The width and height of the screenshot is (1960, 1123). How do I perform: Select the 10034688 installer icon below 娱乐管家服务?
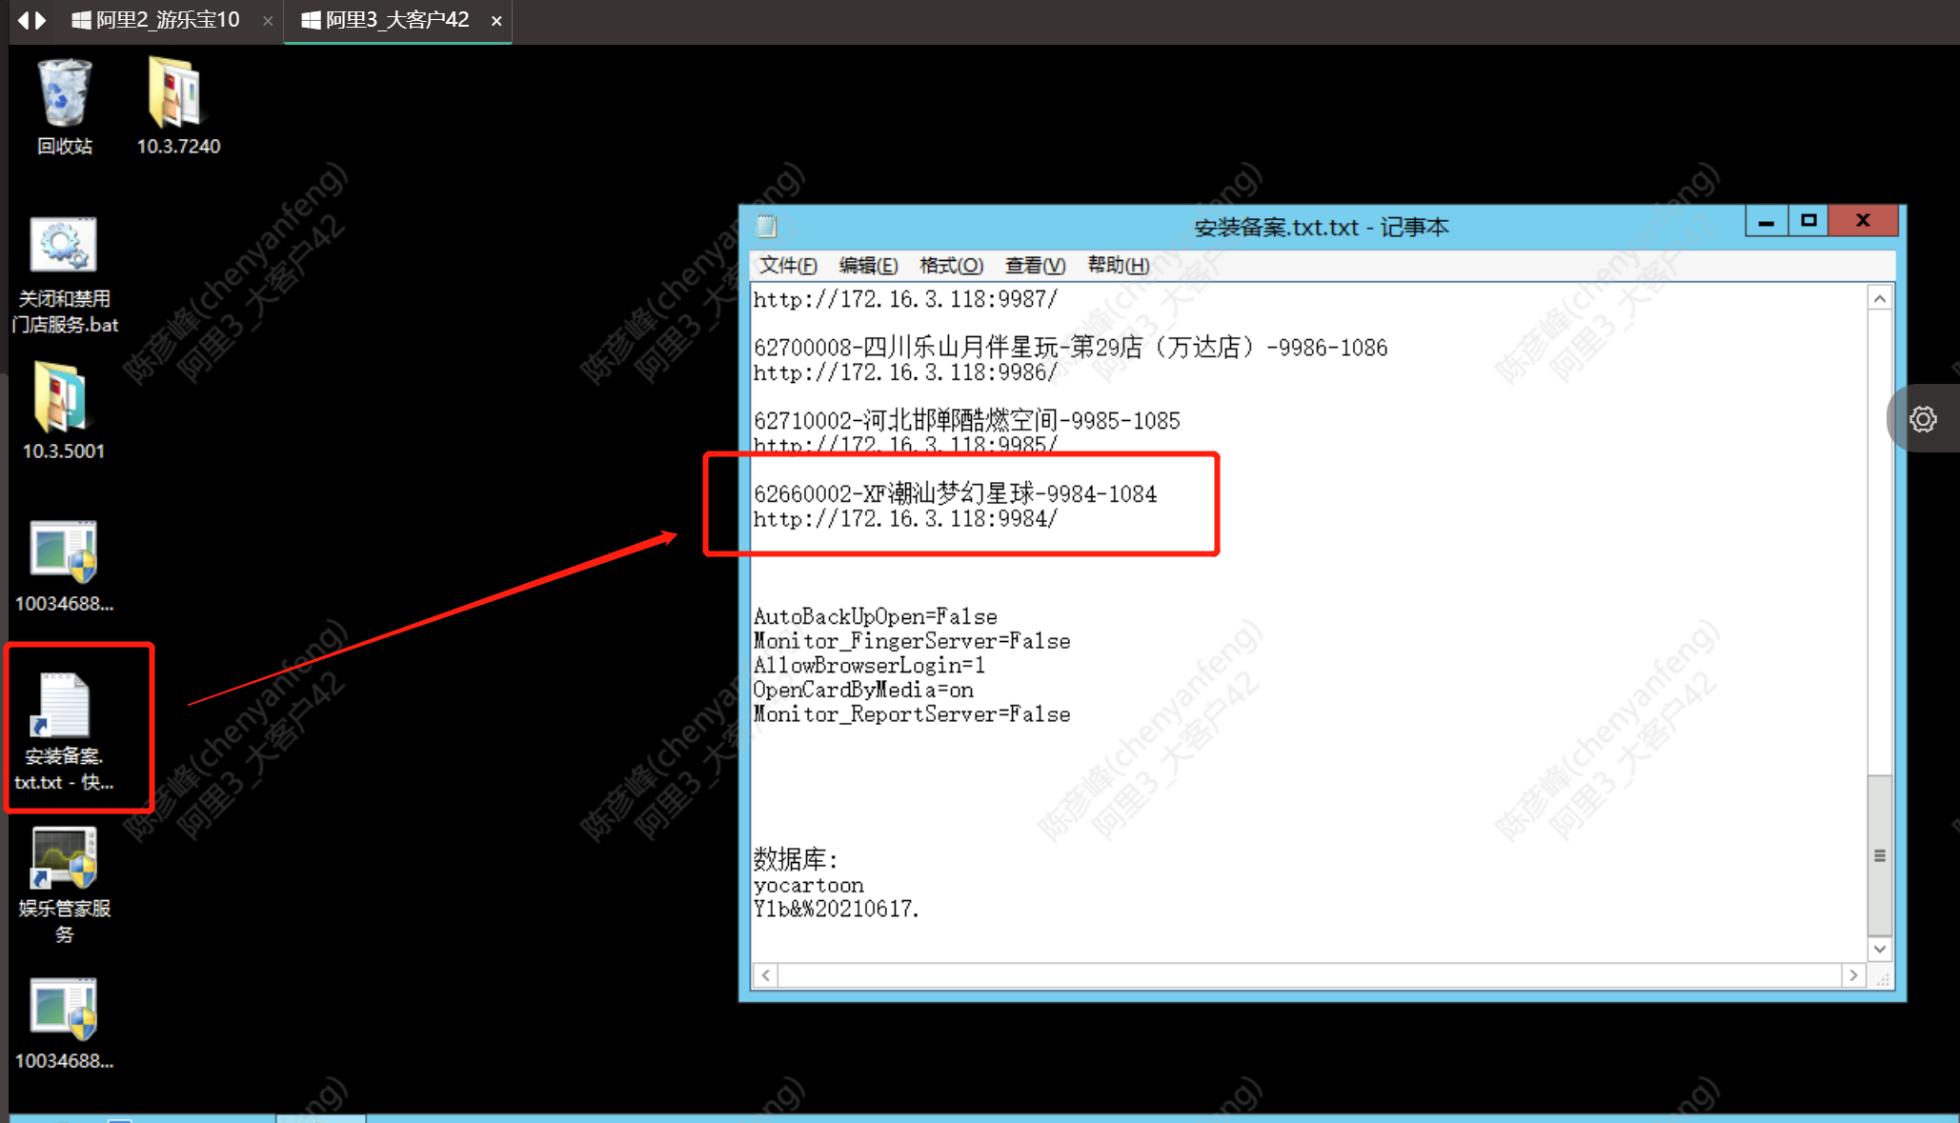[64, 1023]
